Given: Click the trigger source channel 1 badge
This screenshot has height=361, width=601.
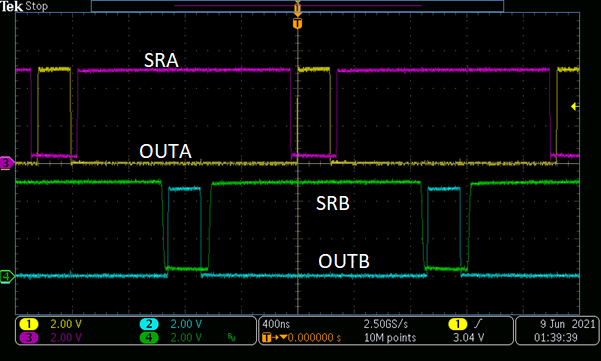Looking at the screenshot, I should pyautogui.click(x=458, y=324).
